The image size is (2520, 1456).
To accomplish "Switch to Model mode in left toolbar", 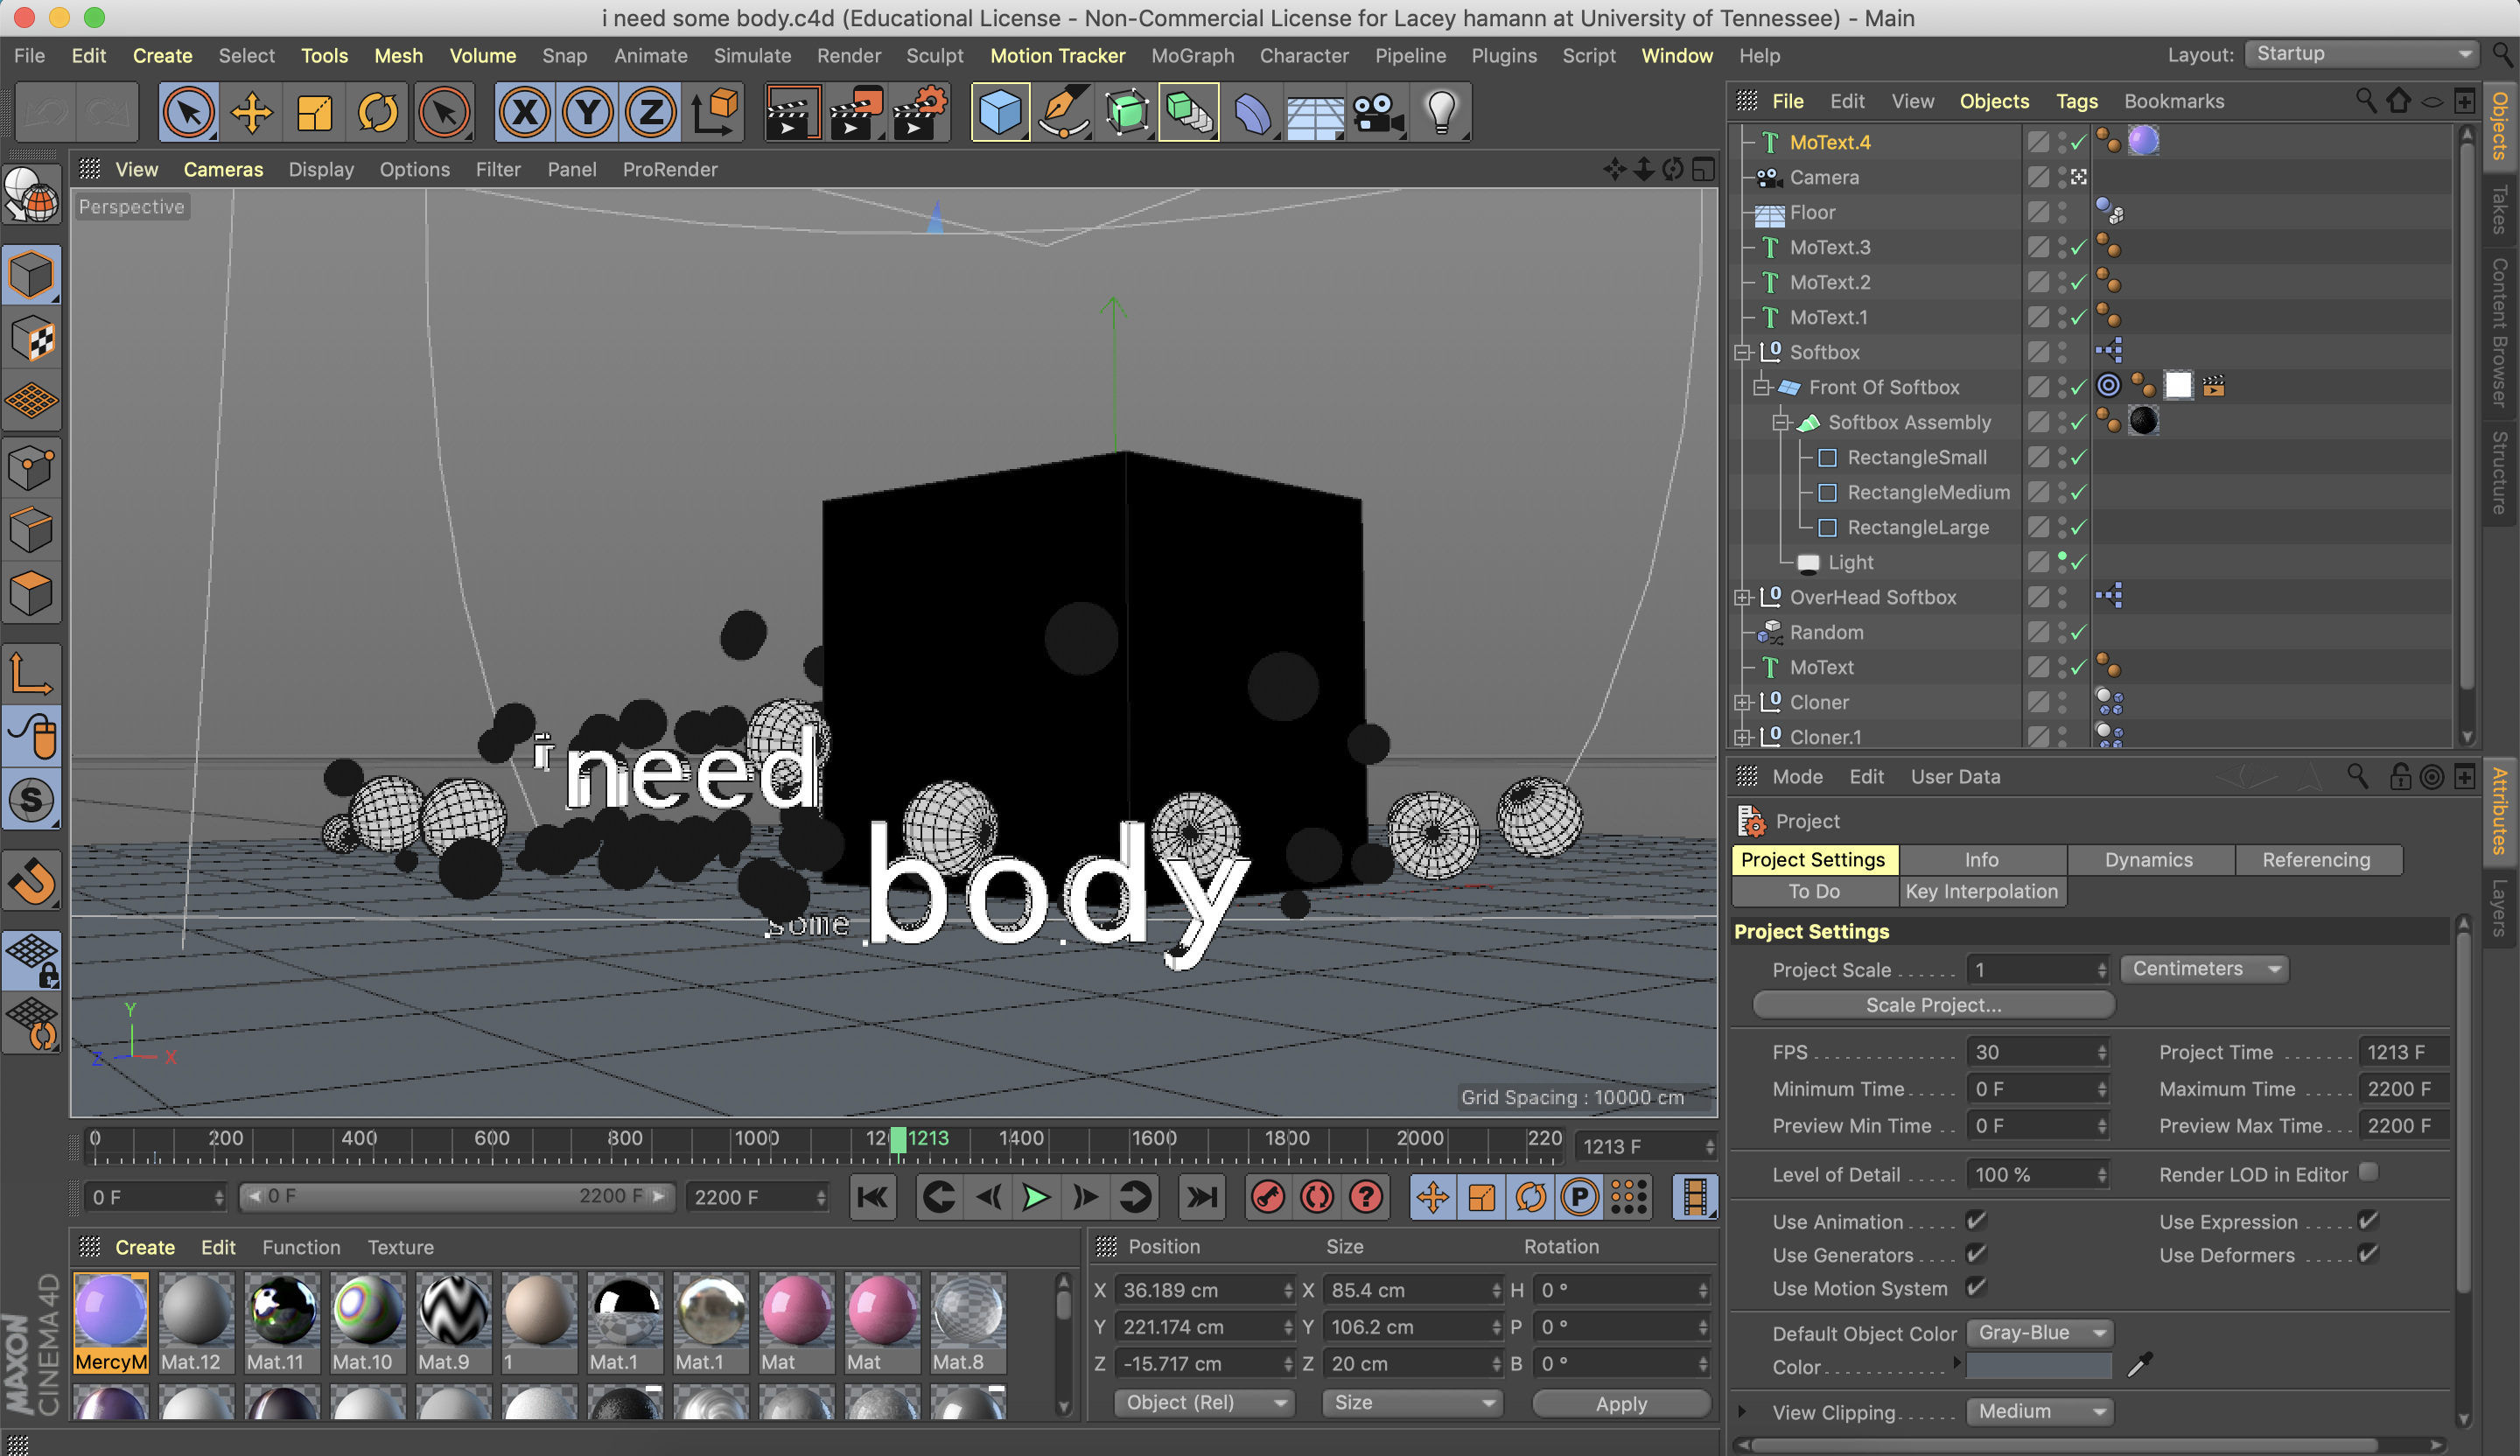I will click(31, 275).
